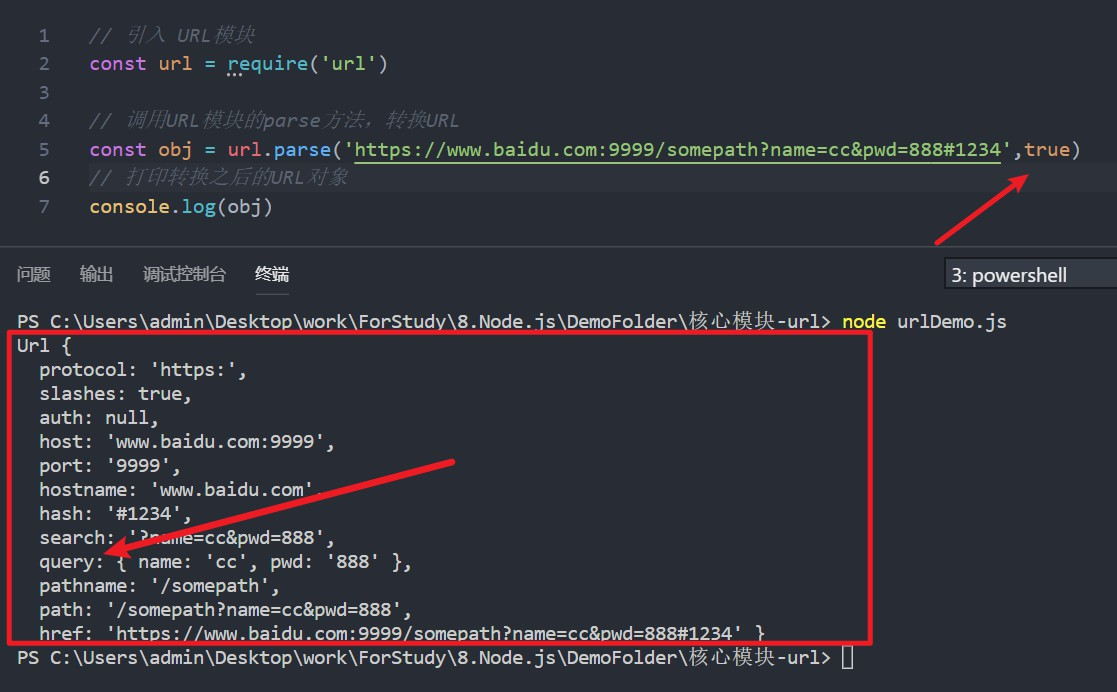The width and height of the screenshot is (1117, 692).
Task: Click the terminal cursor at last prompt
Action: tap(847, 657)
